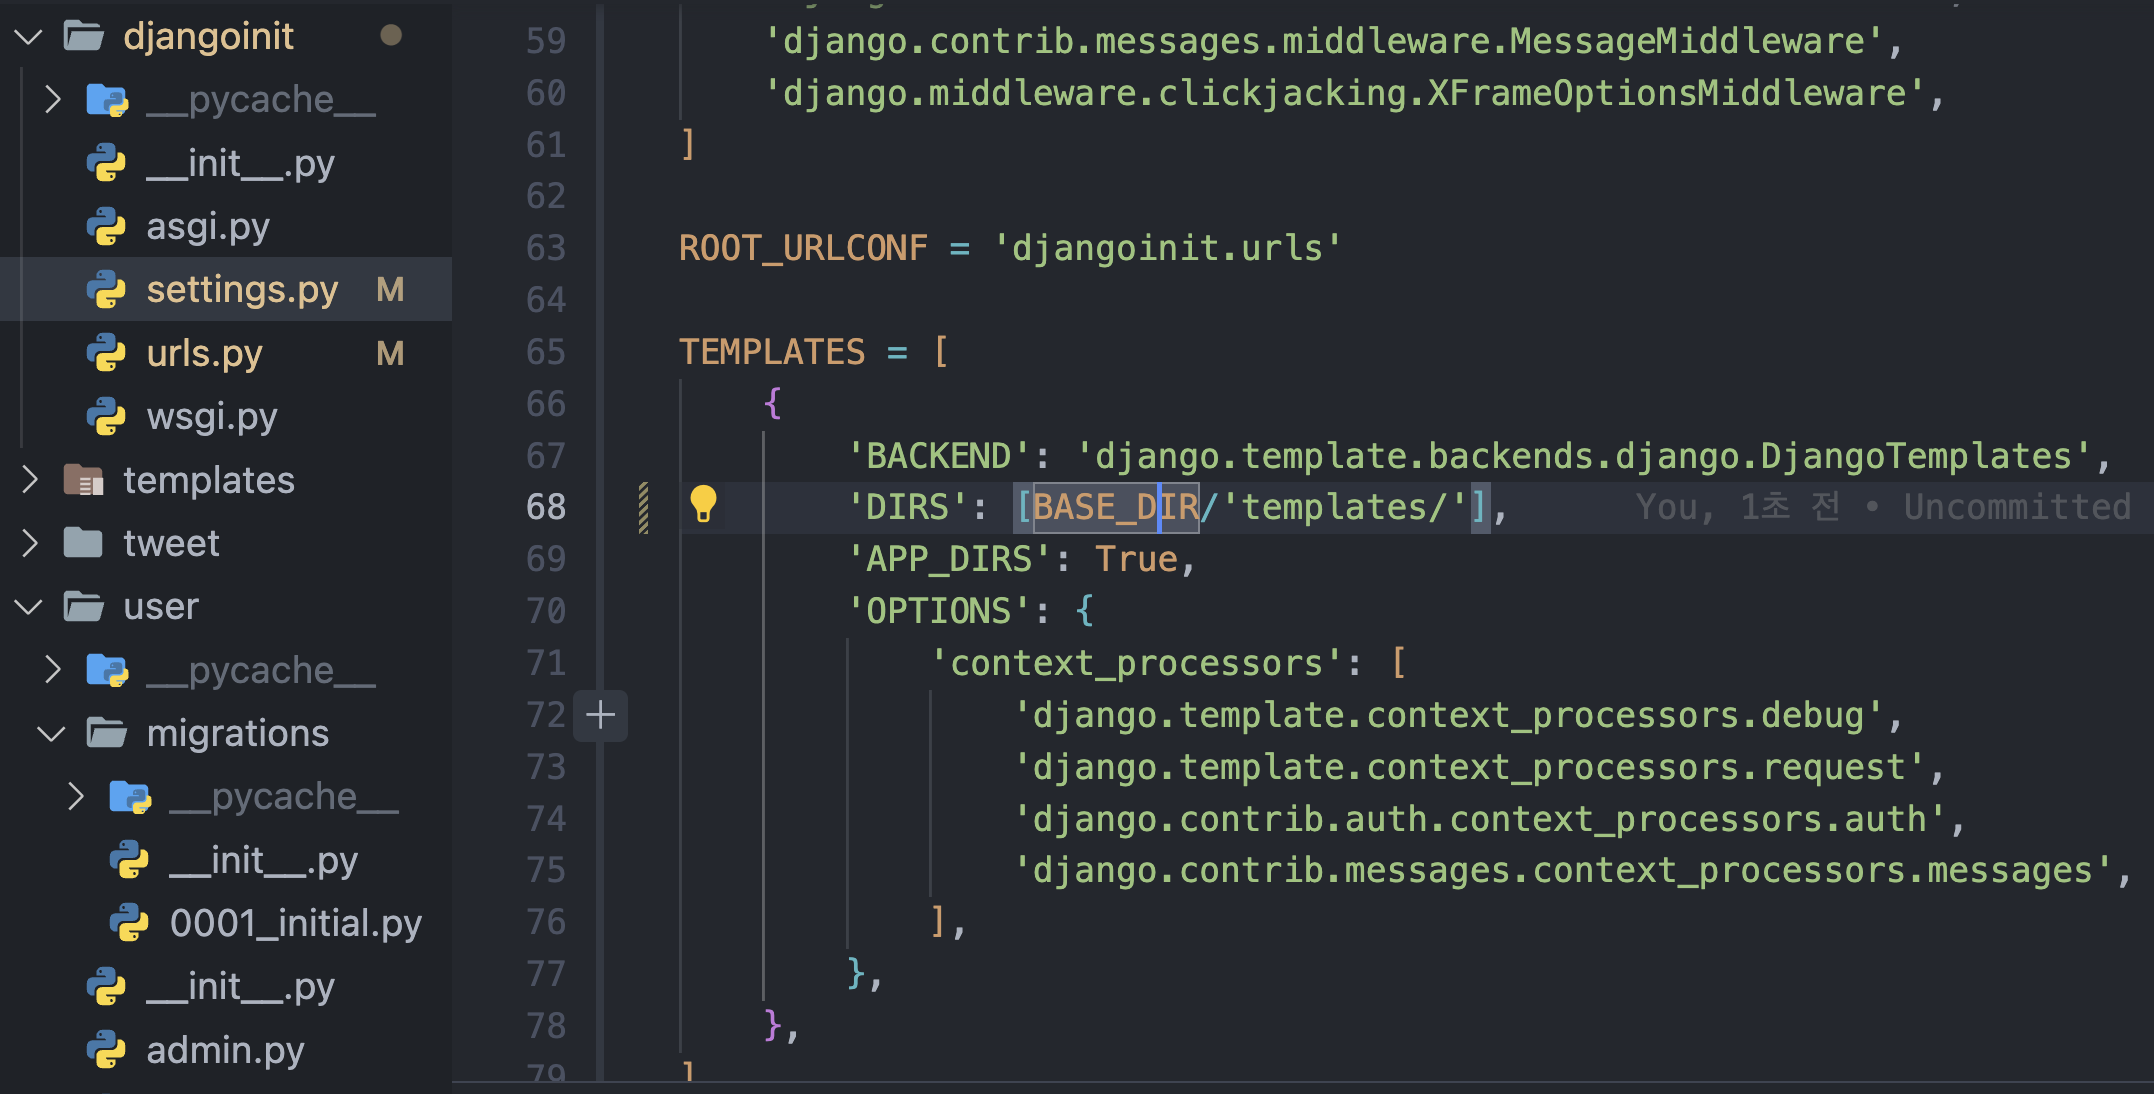Click the 'djangoinit.urls' string
The width and height of the screenshot is (2154, 1094).
[x=1168, y=248]
